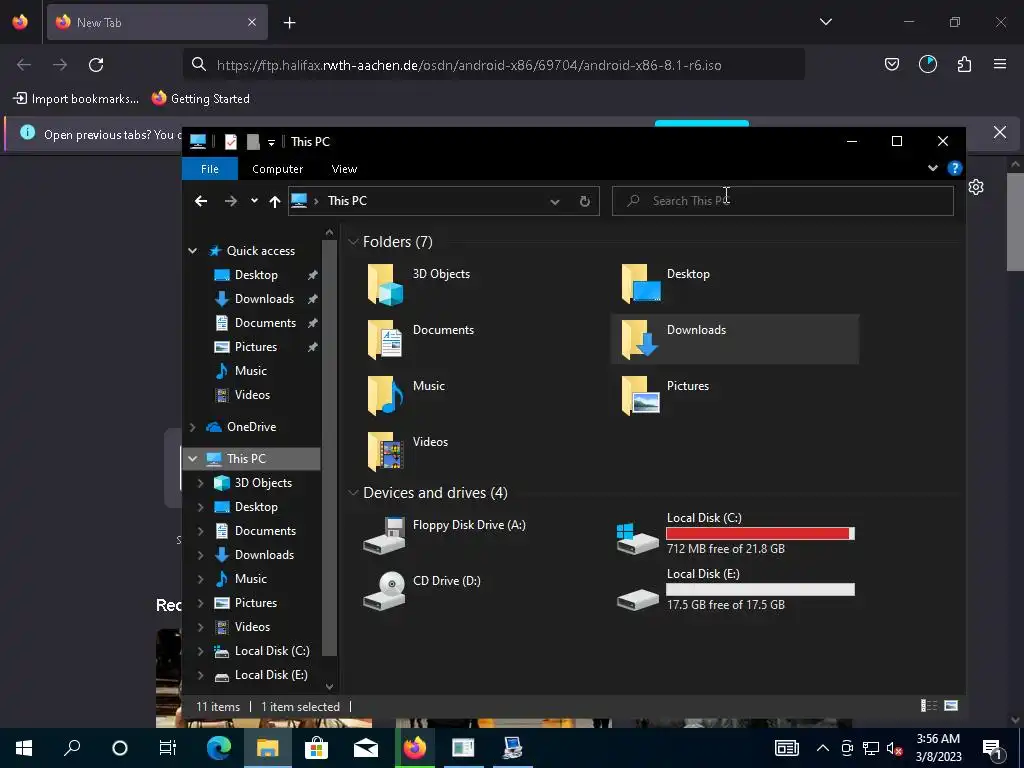Go back in File Explorer

point(201,201)
